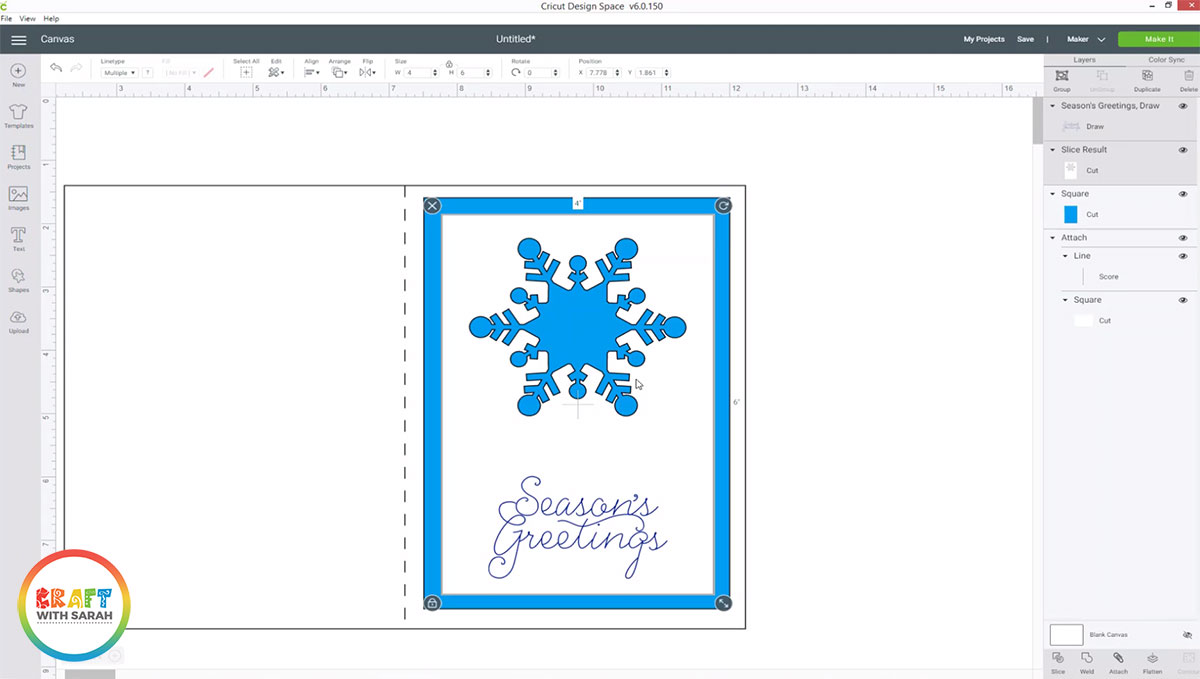Image resolution: width=1200 pixels, height=679 pixels.
Task: Open the Linetype dropdown
Action: pos(117,72)
